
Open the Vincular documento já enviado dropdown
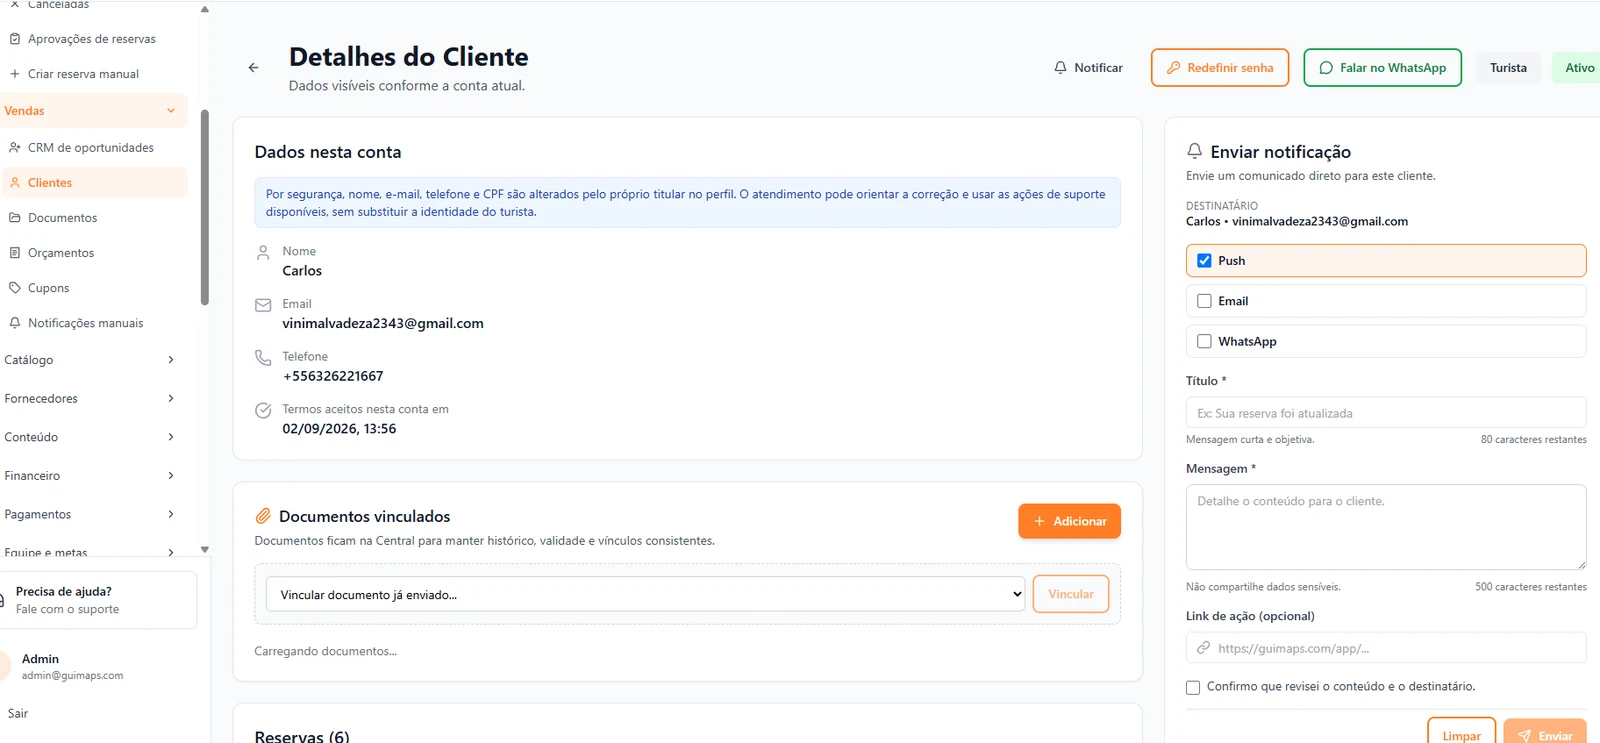[x=645, y=594]
